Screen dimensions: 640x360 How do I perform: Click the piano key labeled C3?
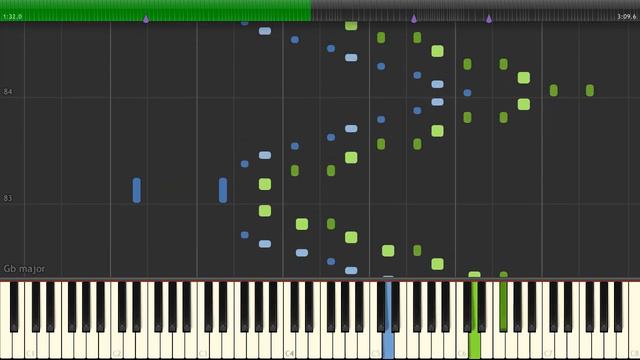pyautogui.click(x=203, y=345)
